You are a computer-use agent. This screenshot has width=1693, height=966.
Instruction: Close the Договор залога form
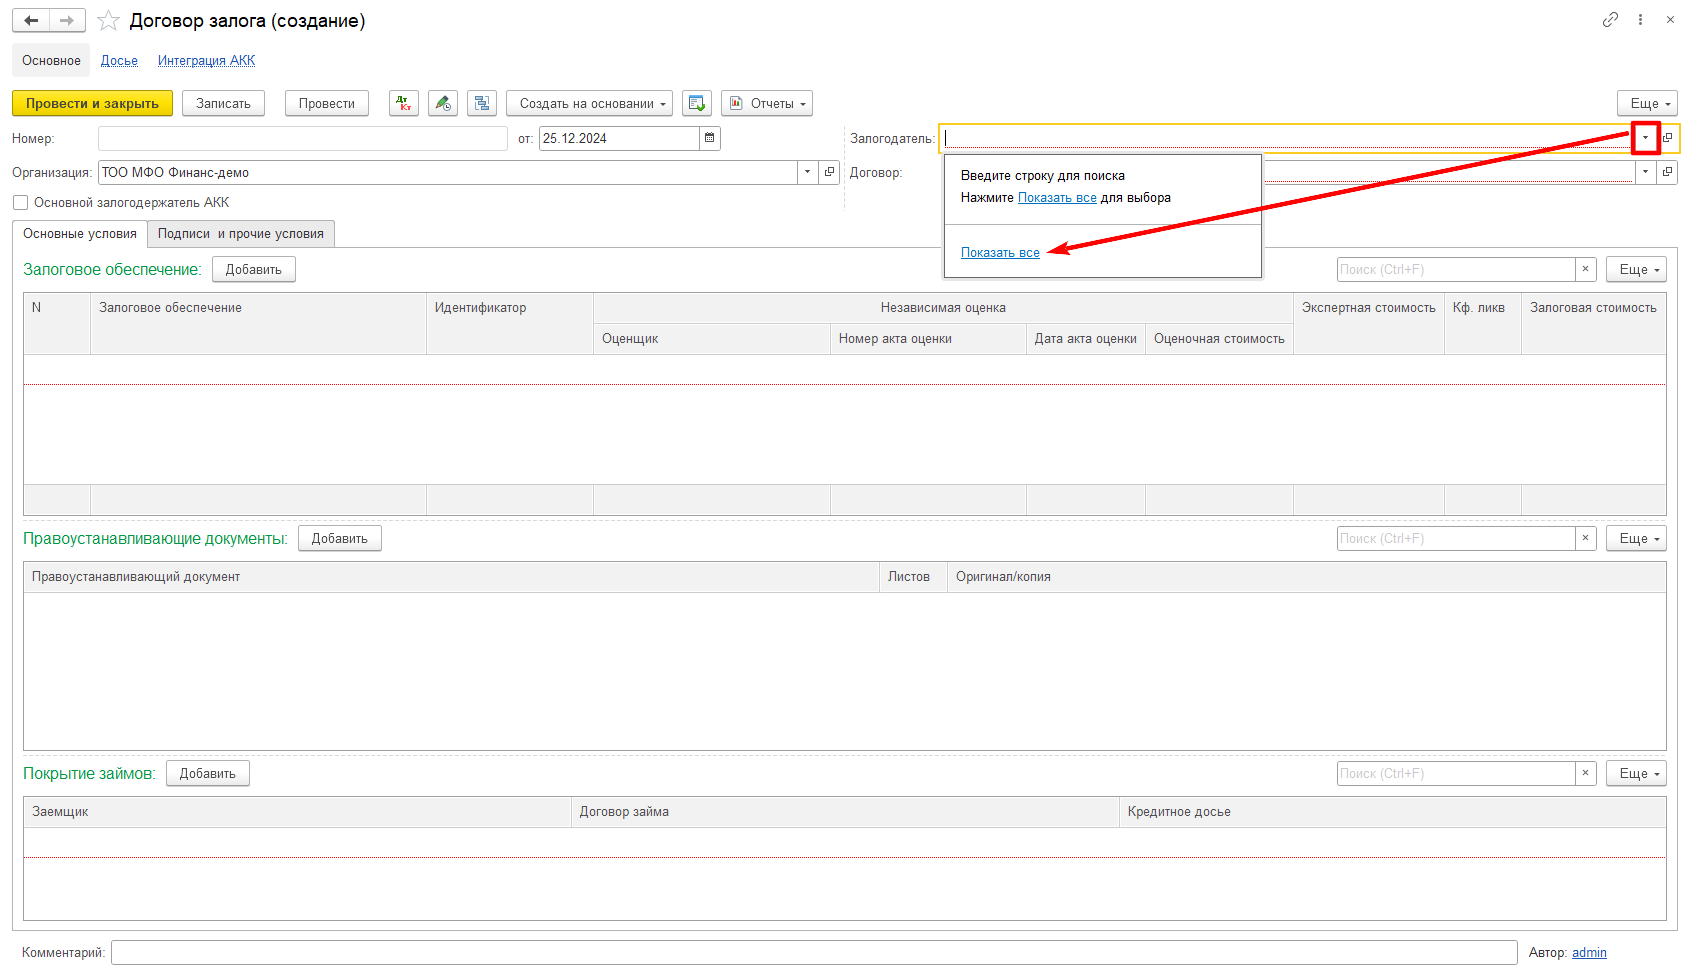coord(1670,19)
